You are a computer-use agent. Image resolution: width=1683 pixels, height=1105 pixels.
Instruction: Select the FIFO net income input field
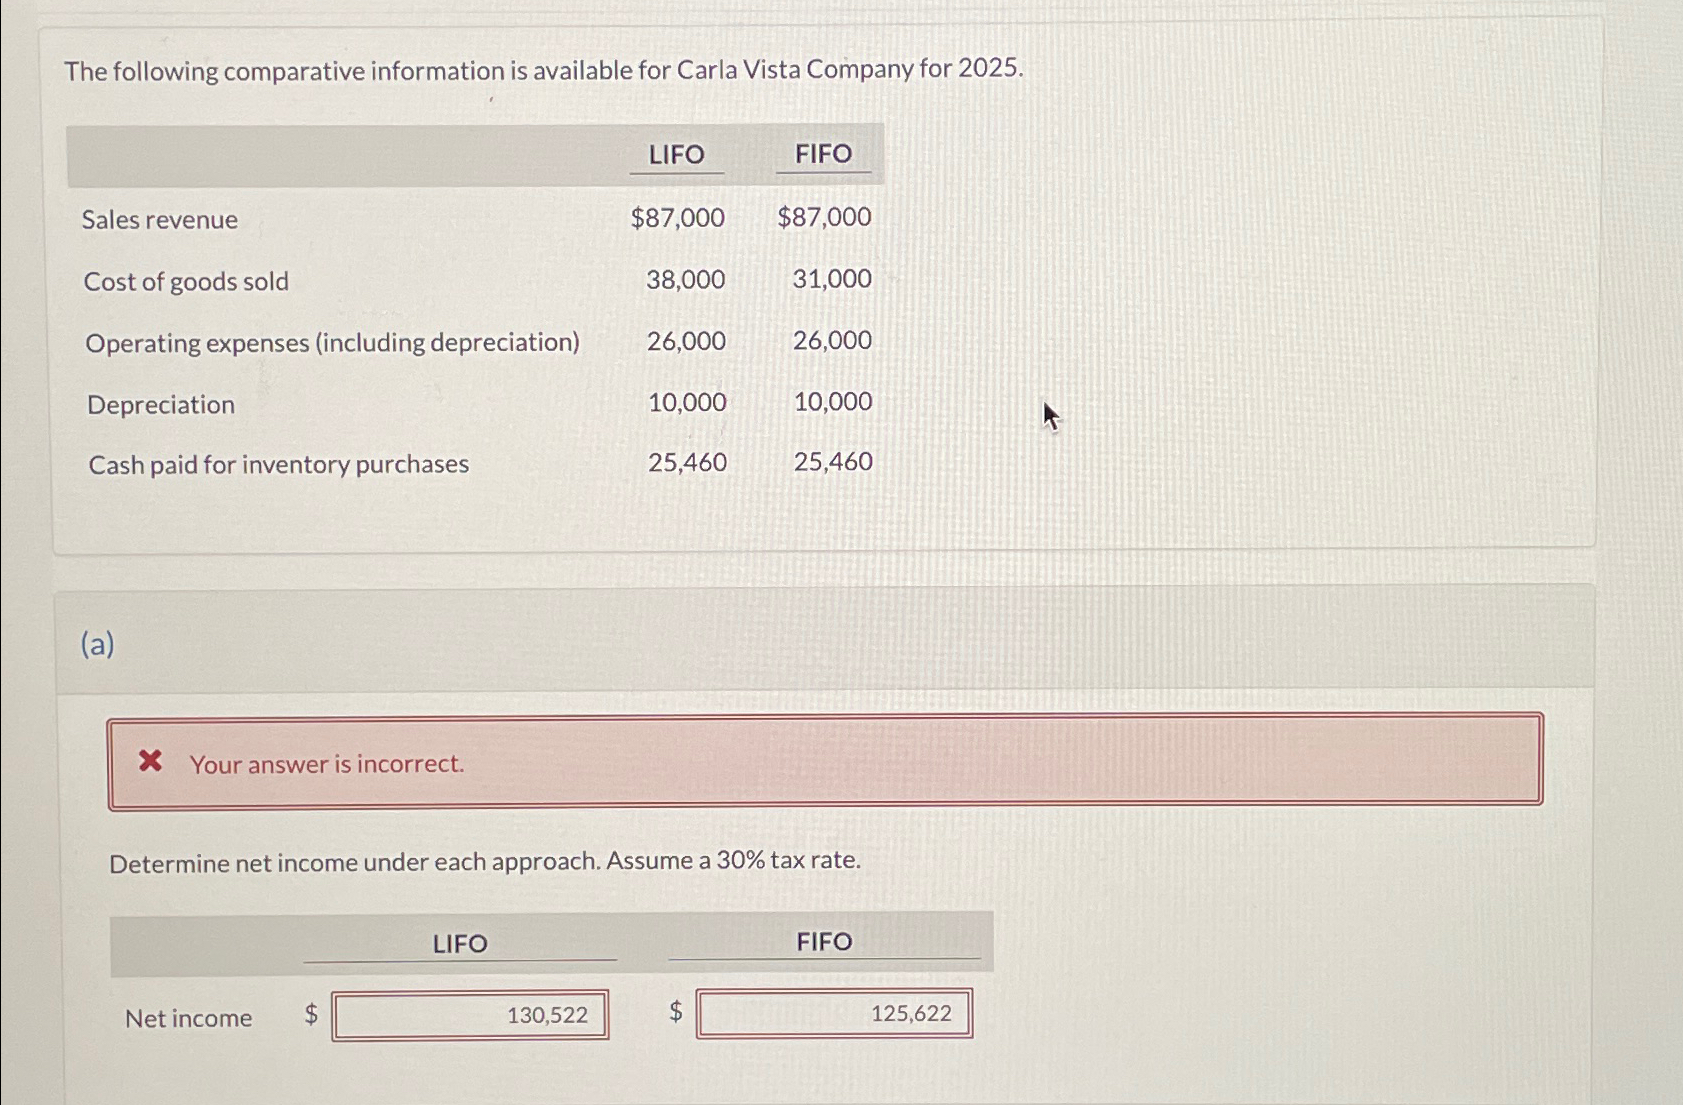834,1013
